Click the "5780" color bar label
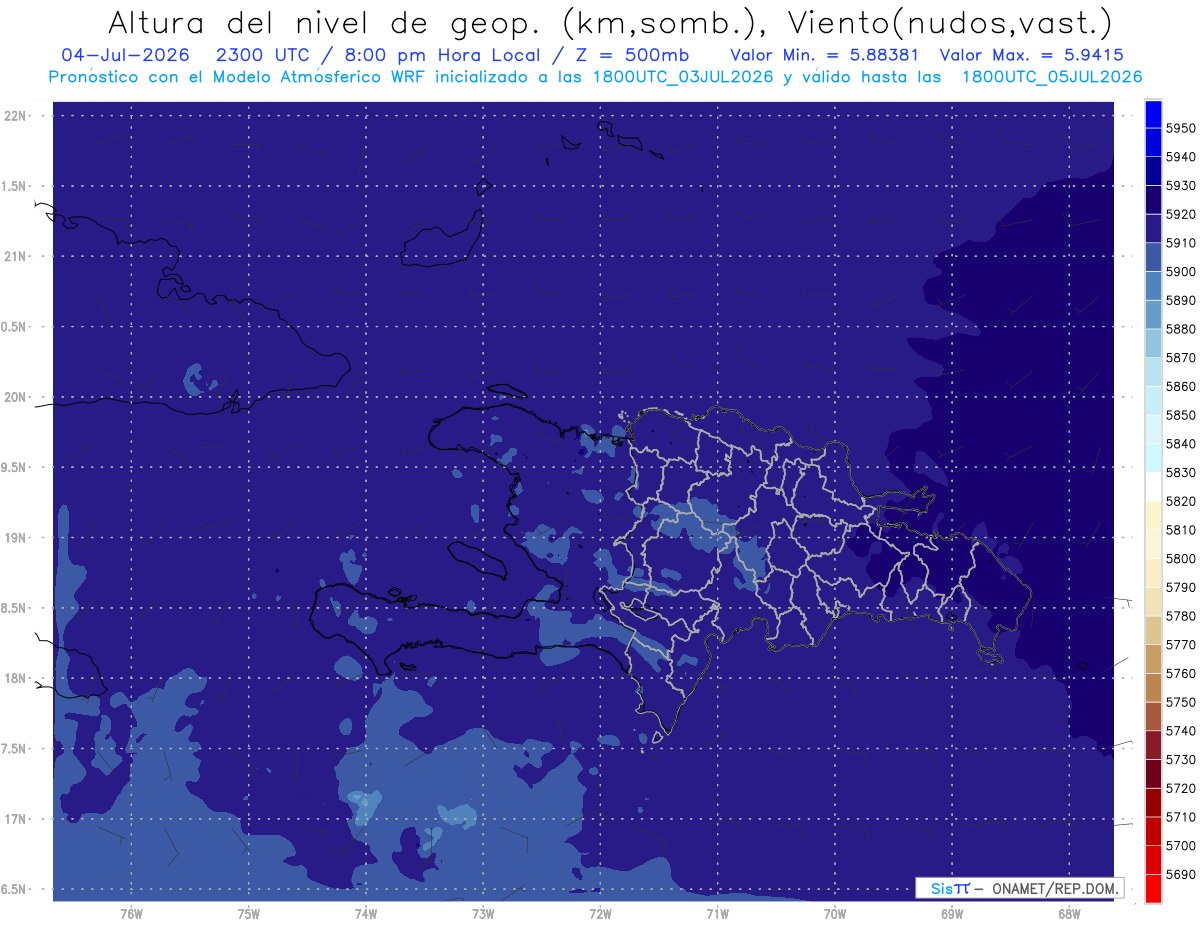This screenshot has height=927, width=1200. point(1180,616)
